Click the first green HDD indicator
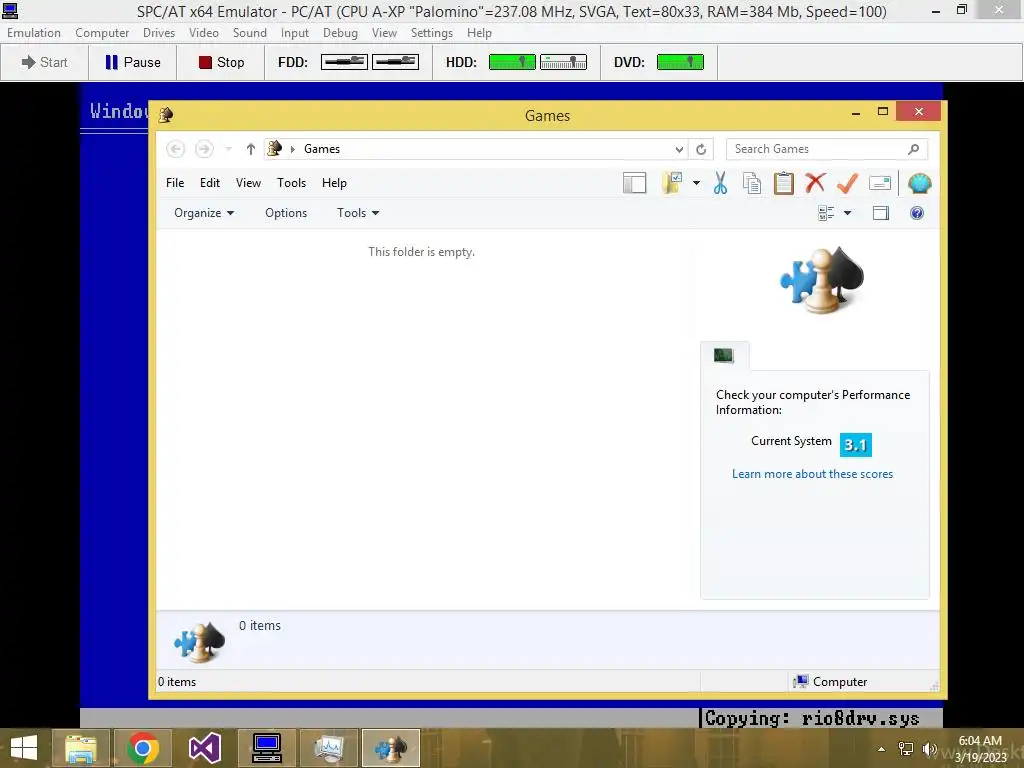The height and width of the screenshot is (768, 1024). pos(512,62)
